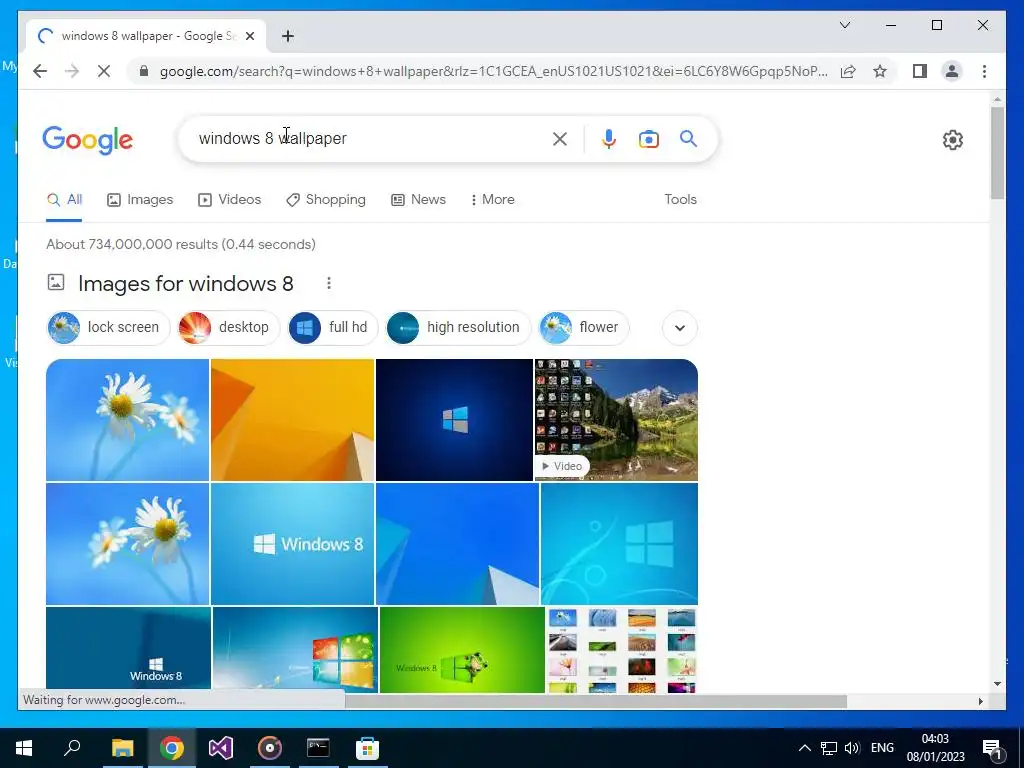Screen dimensions: 1024x768
Task: Open Command Prompt from taskbar
Action: pos(318,748)
